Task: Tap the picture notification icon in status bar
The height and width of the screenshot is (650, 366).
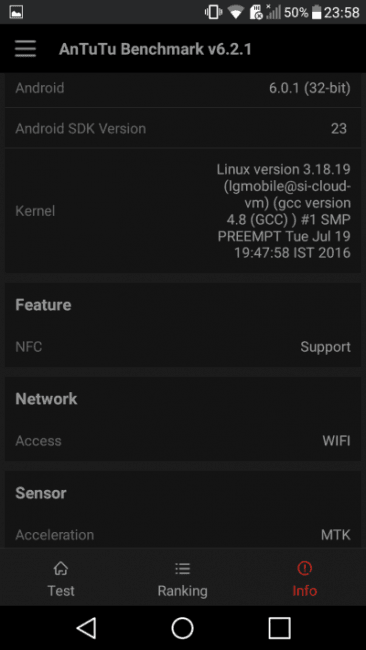Action: click(x=16, y=12)
